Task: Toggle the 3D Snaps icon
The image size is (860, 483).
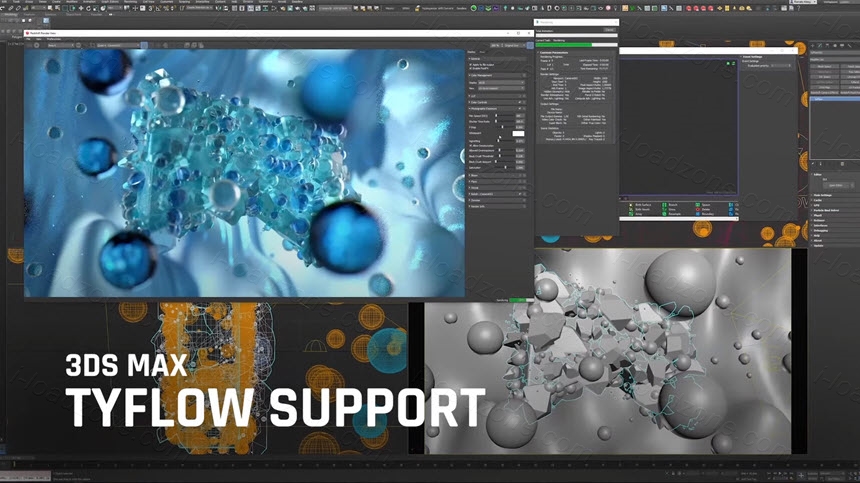Action: coord(150,8)
